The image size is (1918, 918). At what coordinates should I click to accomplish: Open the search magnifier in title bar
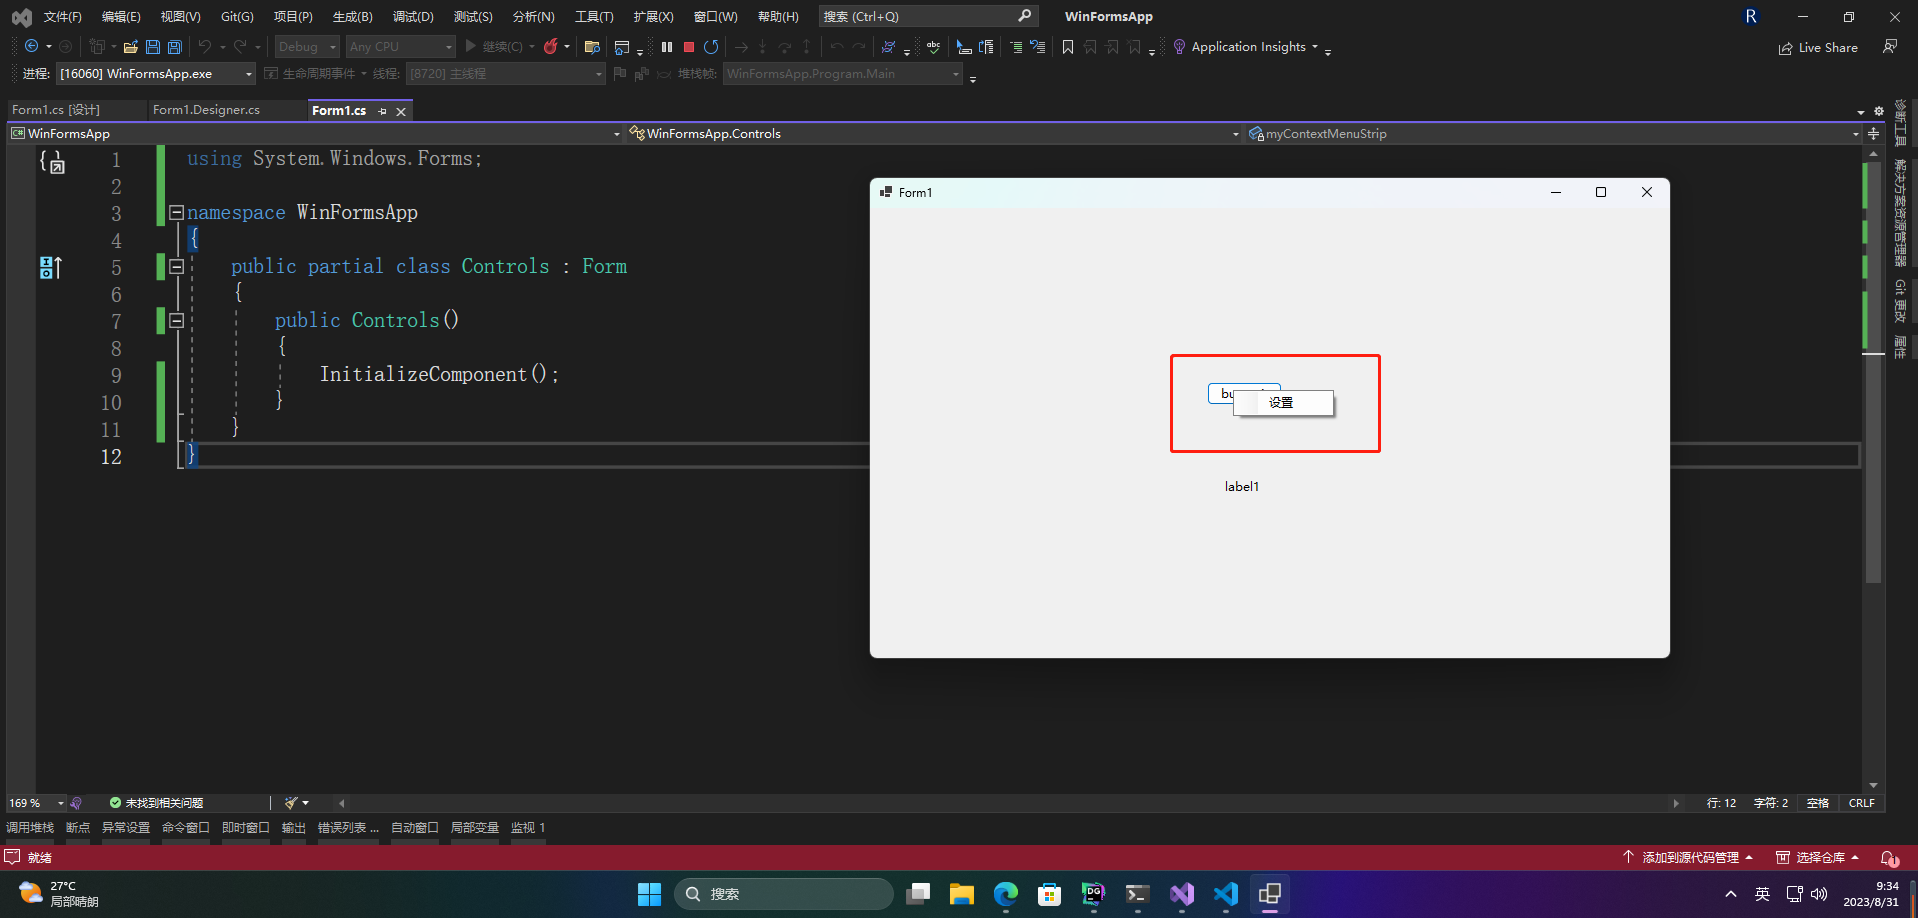click(1024, 16)
